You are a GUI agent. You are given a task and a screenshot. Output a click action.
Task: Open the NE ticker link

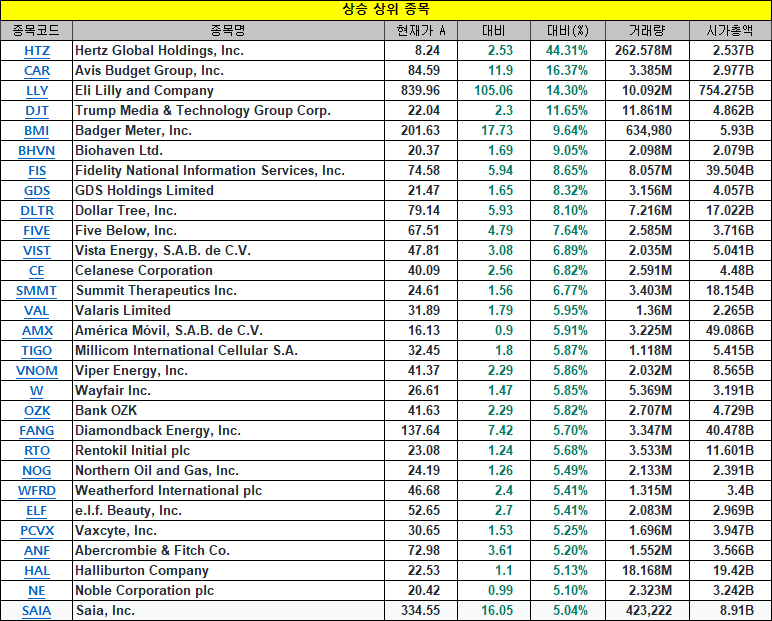point(37,590)
